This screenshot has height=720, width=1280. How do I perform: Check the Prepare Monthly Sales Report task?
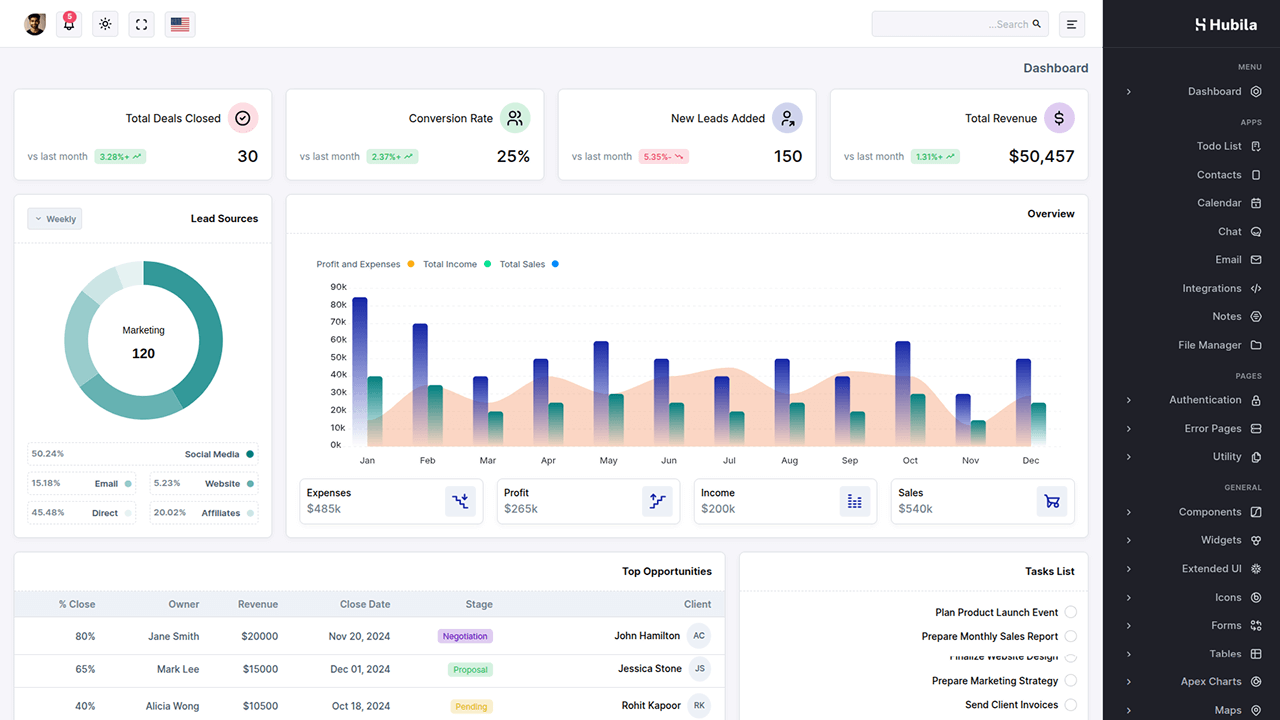coord(1070,636)
